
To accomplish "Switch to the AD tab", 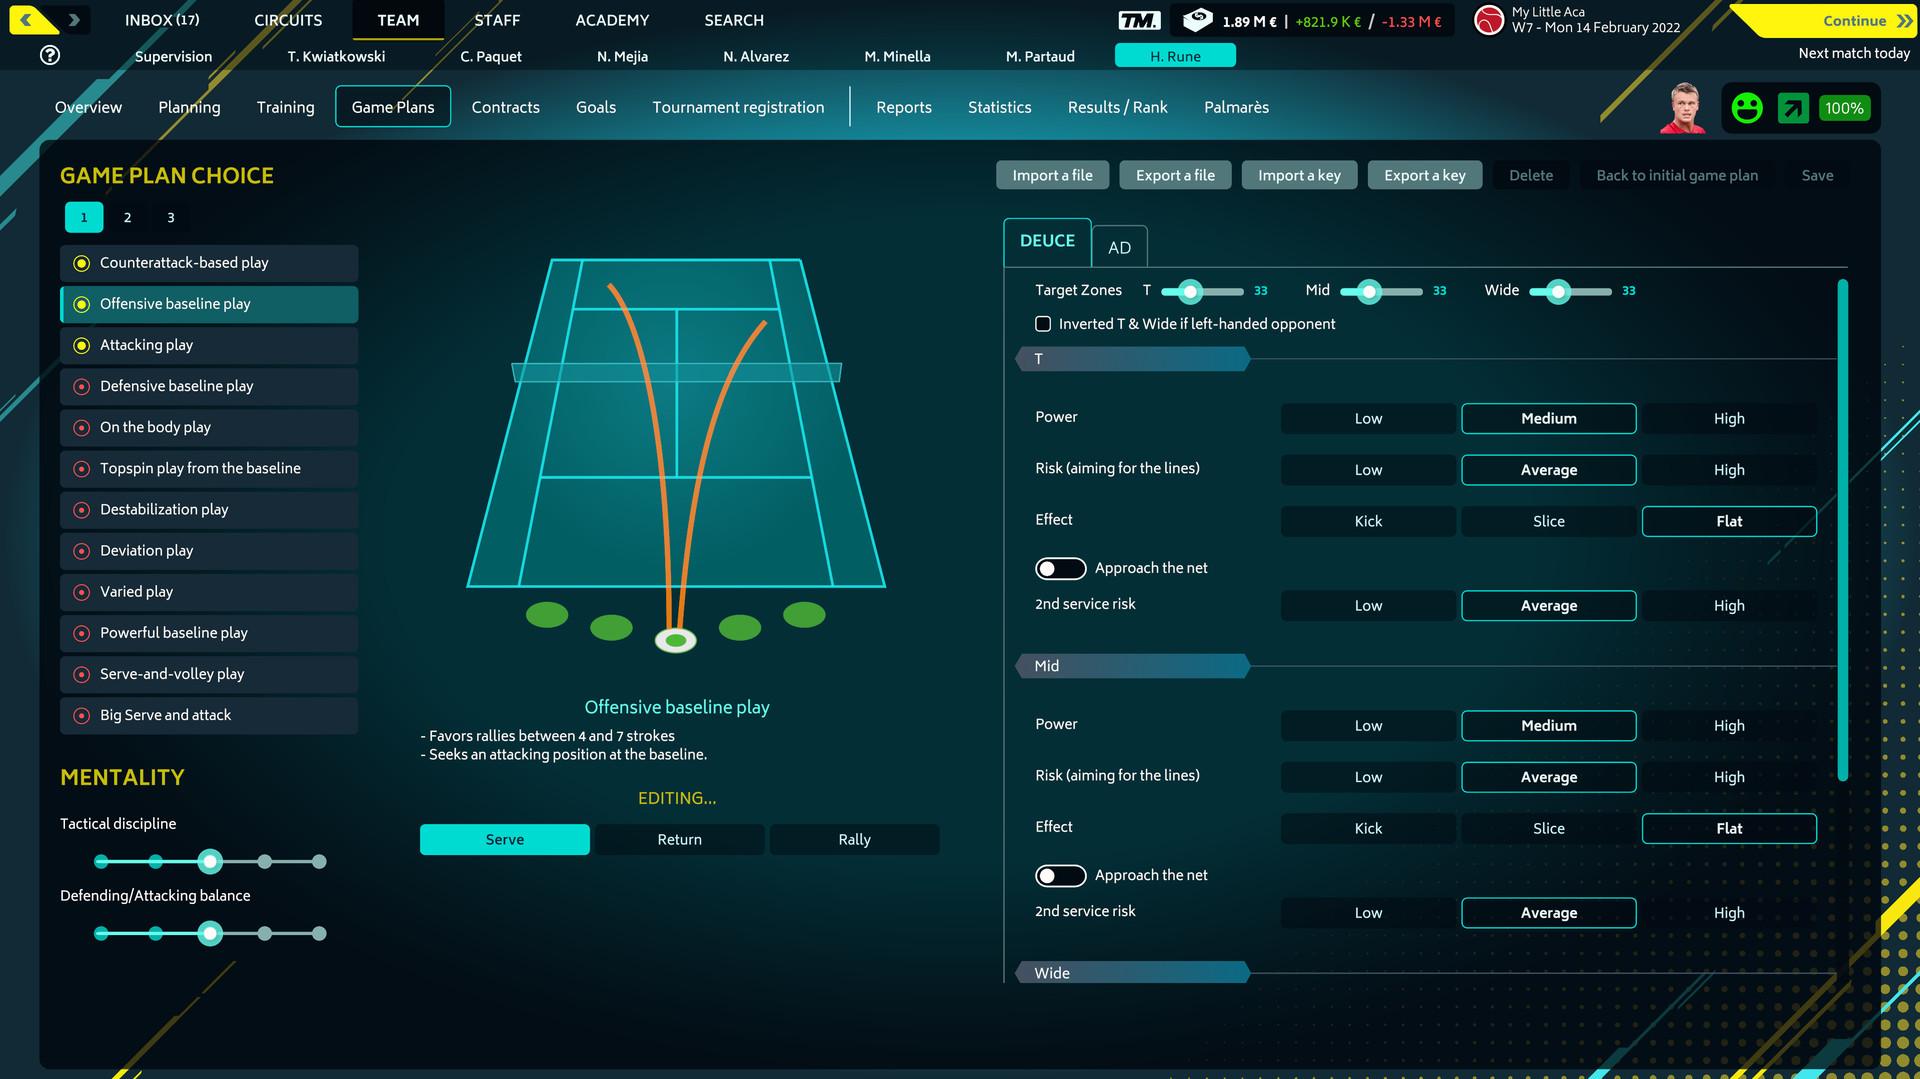I will (1119, 246).
